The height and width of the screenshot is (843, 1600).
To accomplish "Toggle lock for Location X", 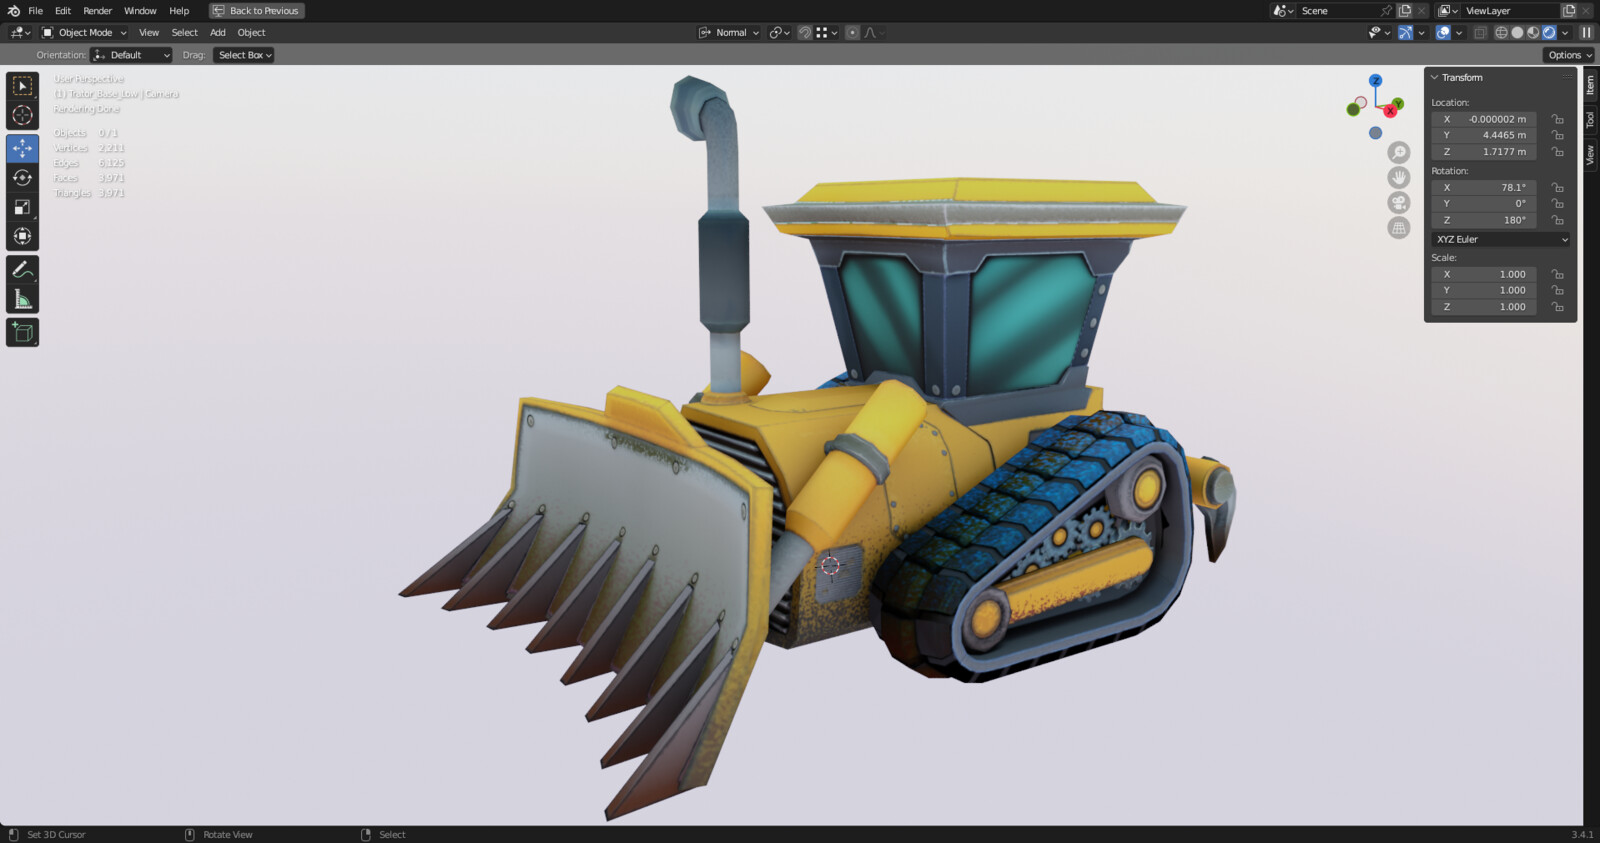I will tap(1558, 119).
